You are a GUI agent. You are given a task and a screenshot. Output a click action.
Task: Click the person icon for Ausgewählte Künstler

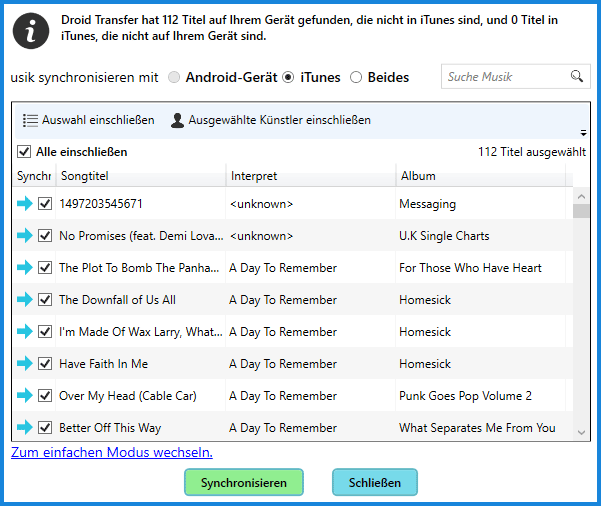[177, 120]
